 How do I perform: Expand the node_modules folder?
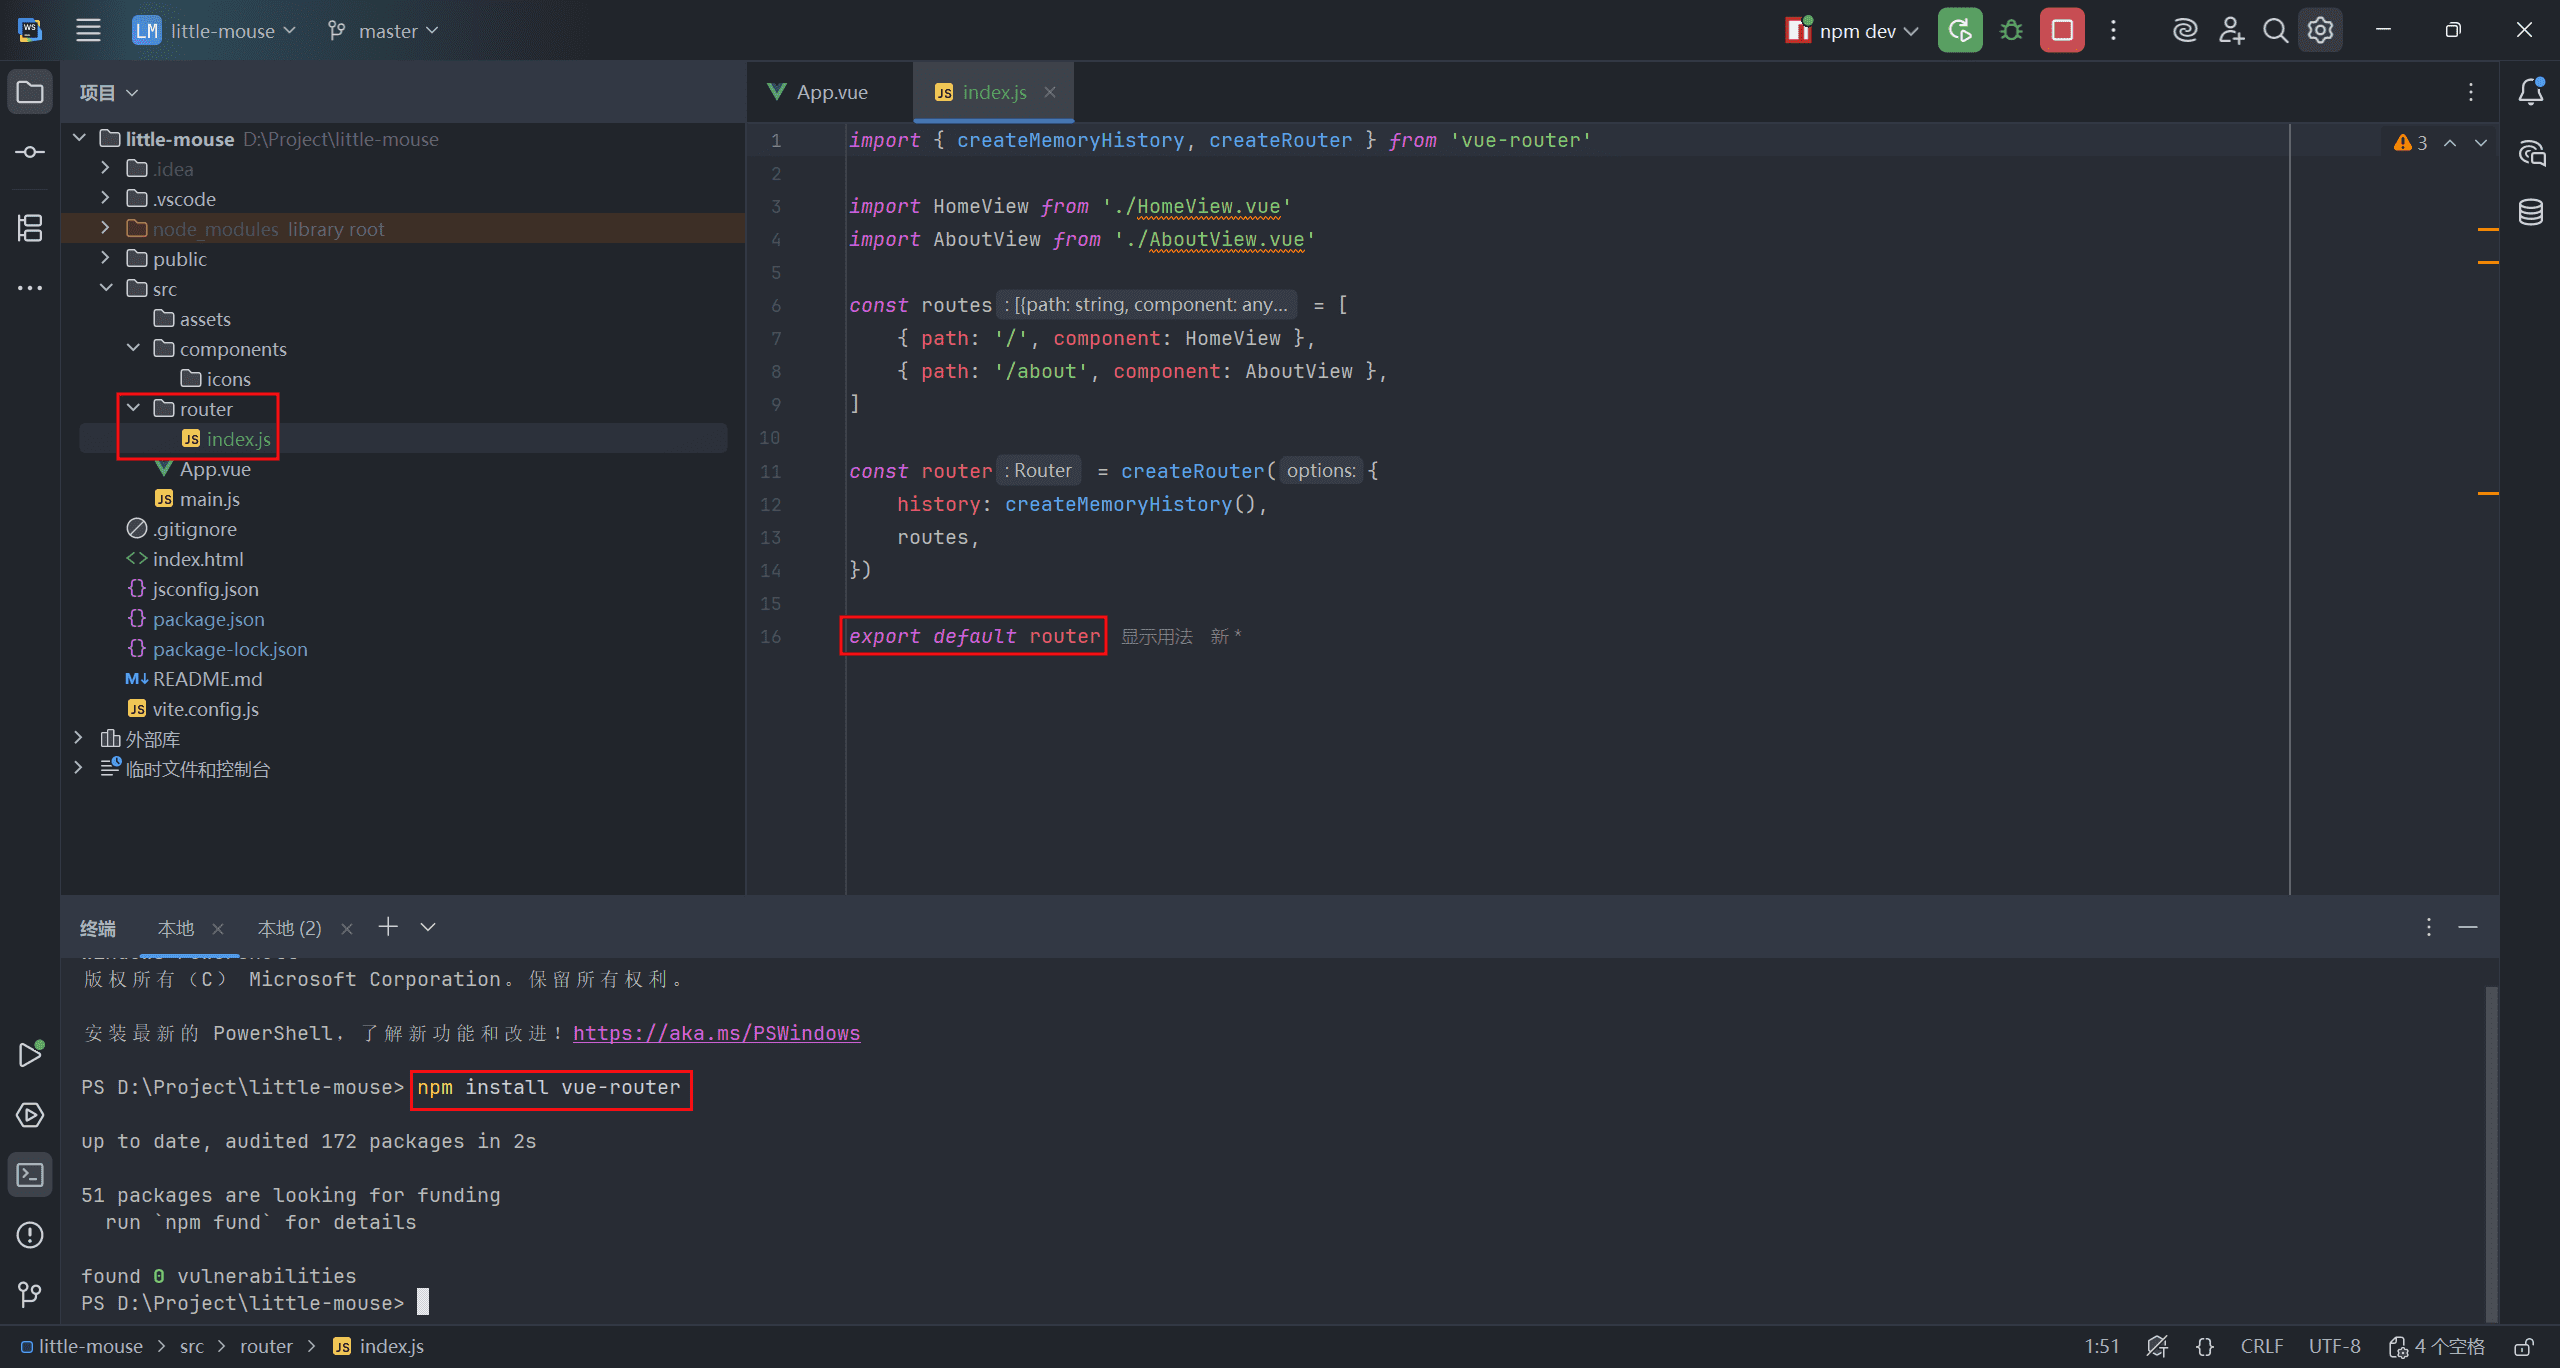pos(105,229)
